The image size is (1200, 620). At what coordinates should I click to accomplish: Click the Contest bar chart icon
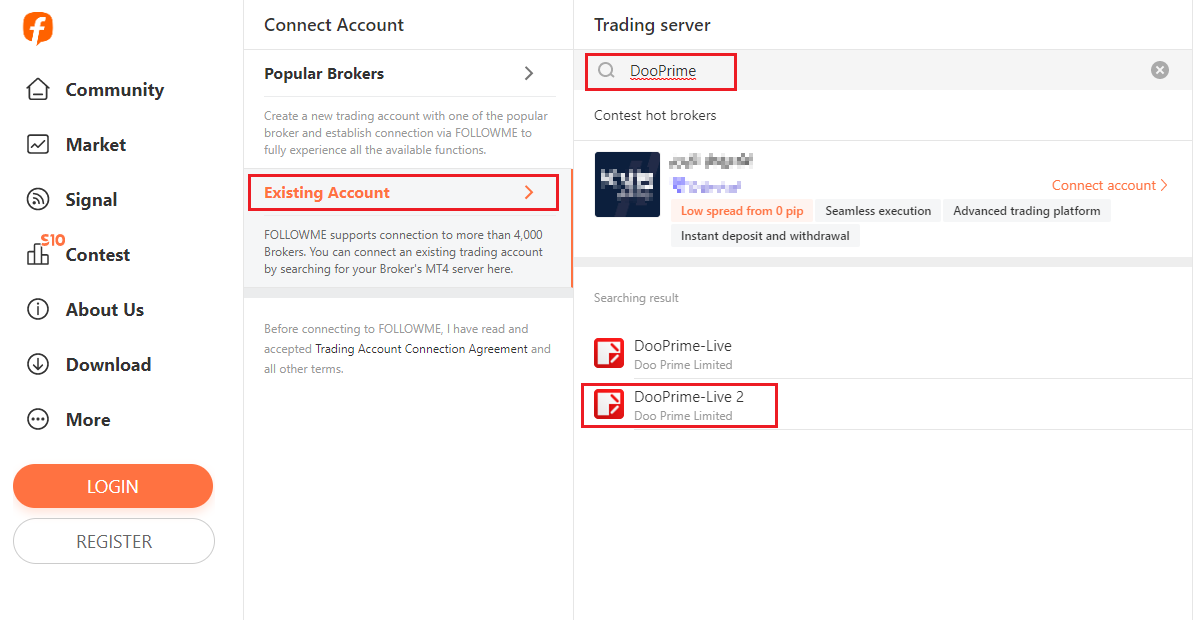pos(38,254)
